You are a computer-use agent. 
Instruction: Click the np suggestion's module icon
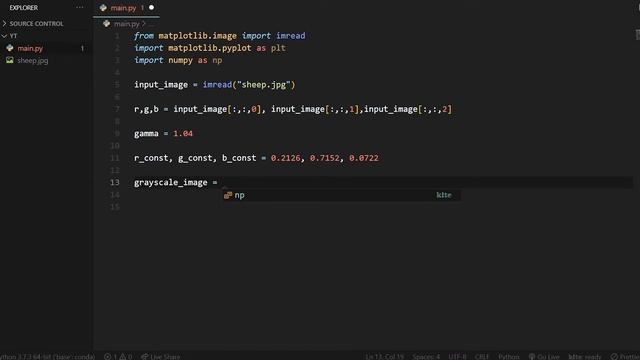(x=228, y=195)
